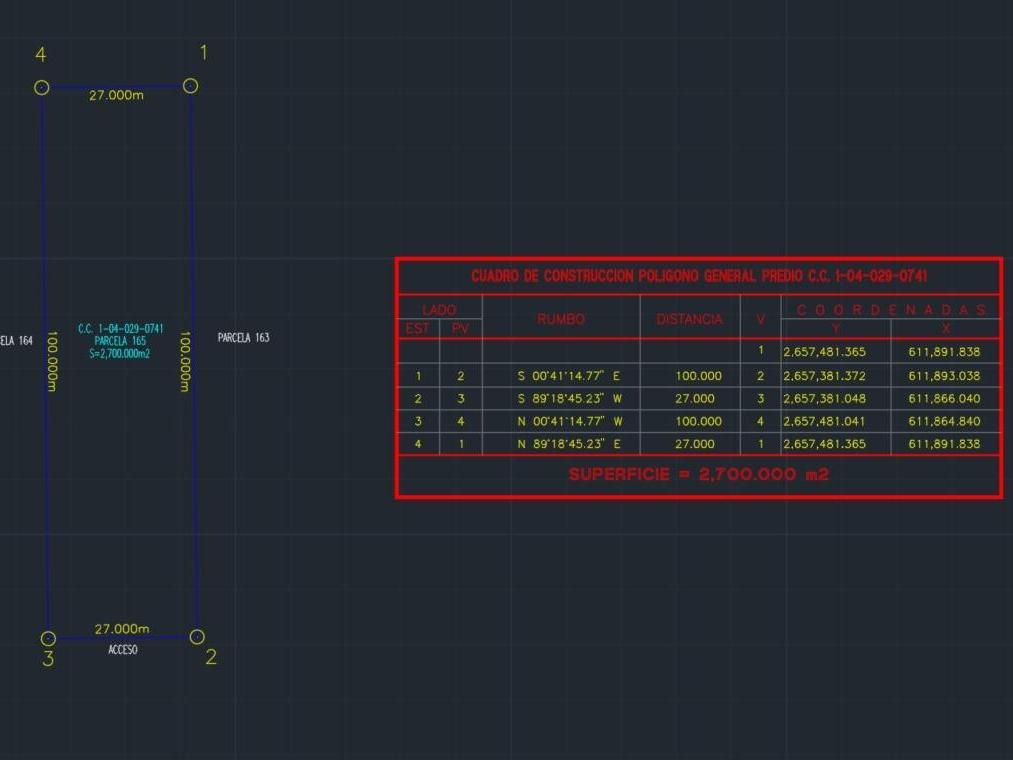Select the RUMBO column header
1013x760 pixels.
pyautogui.click(x=560, y=319)
